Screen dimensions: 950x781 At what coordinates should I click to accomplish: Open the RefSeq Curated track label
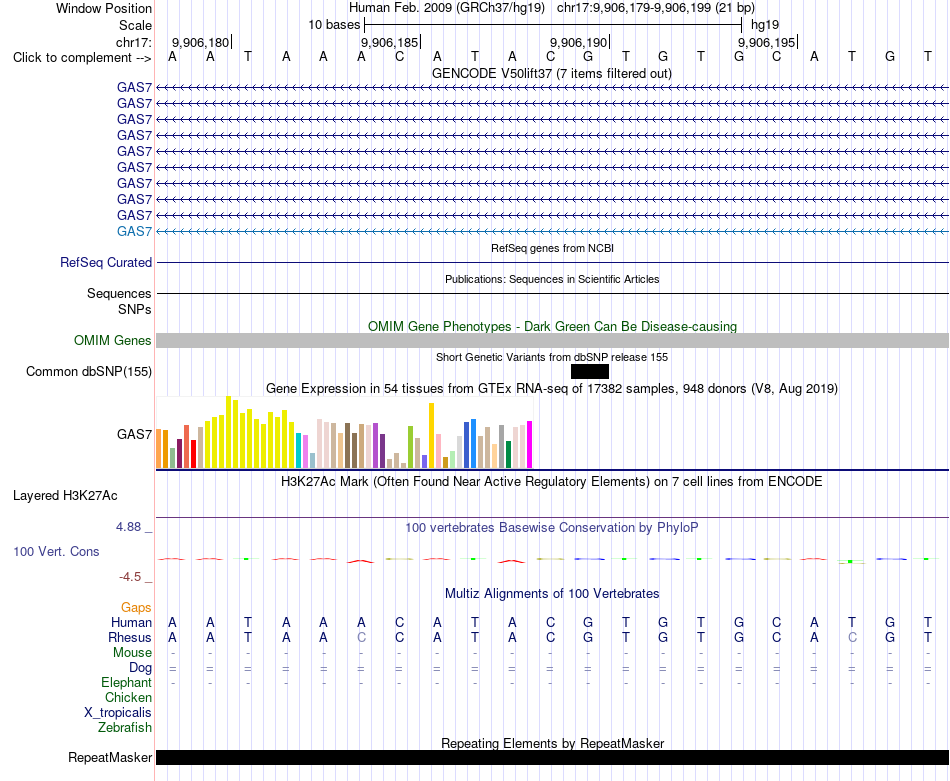[x=106, y=262]
